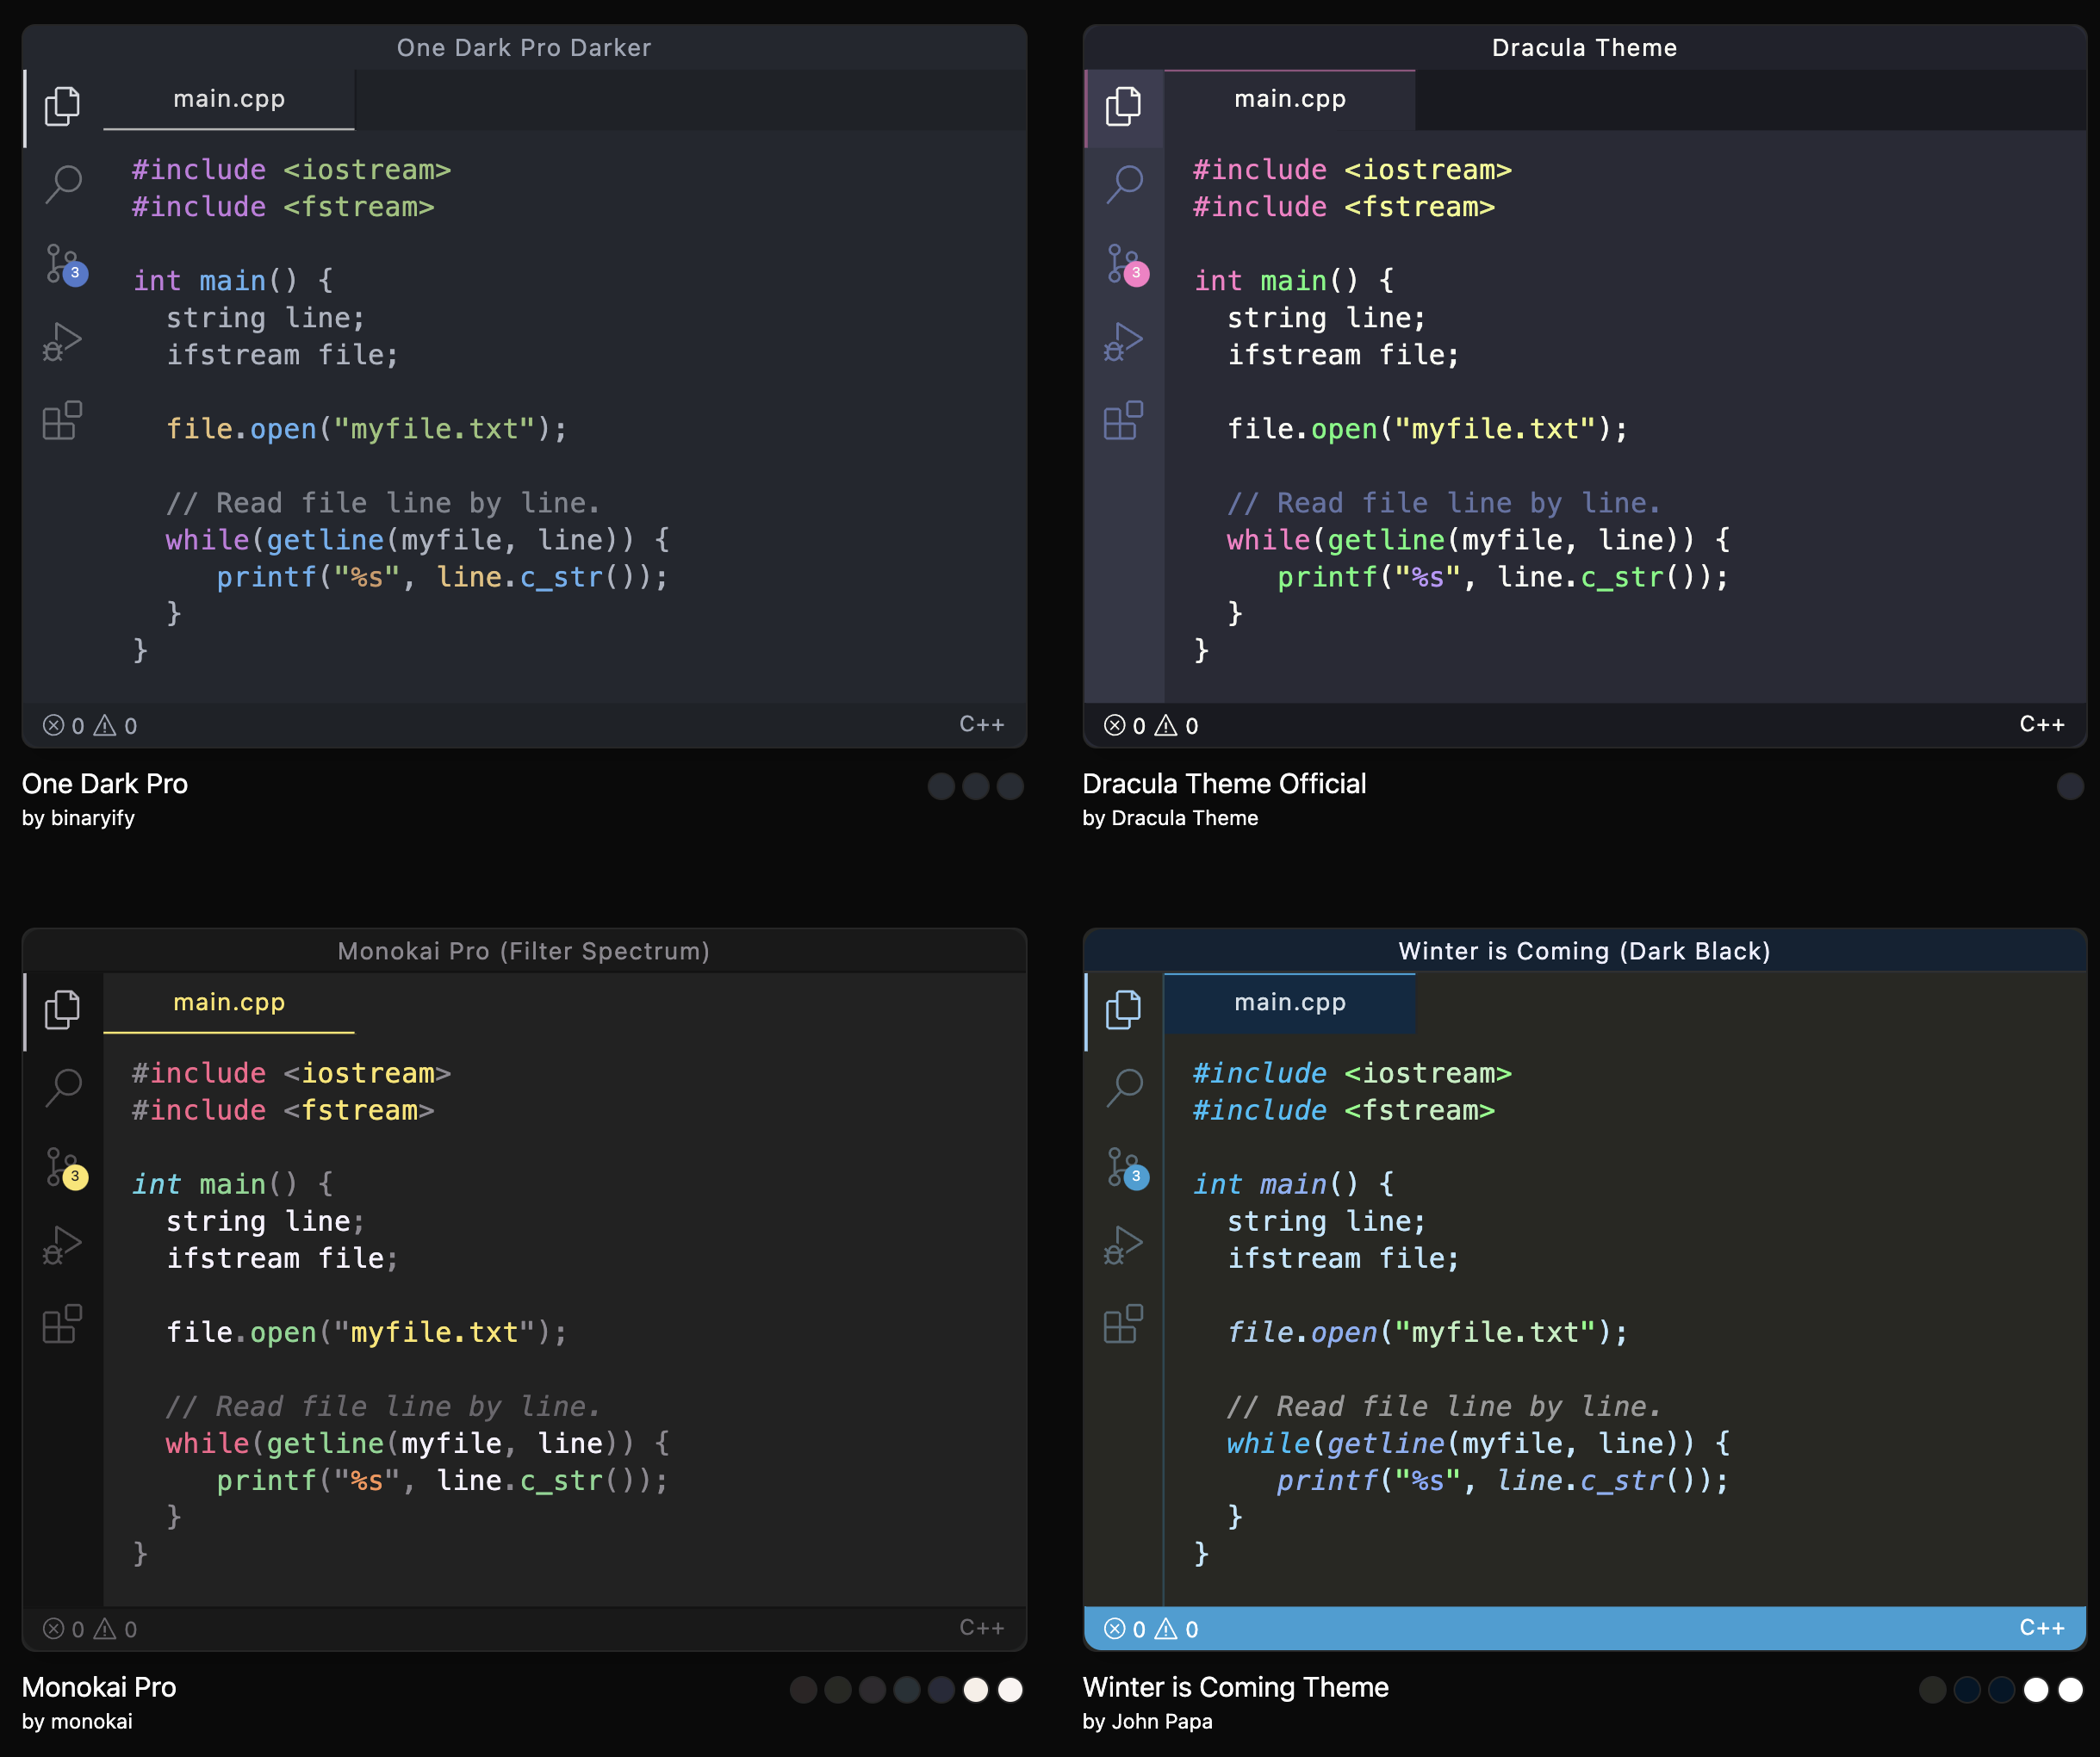Click warnings icon in One Dark Pro Darker status bar
The image size is (2100, 1757).
click(105, 725)
